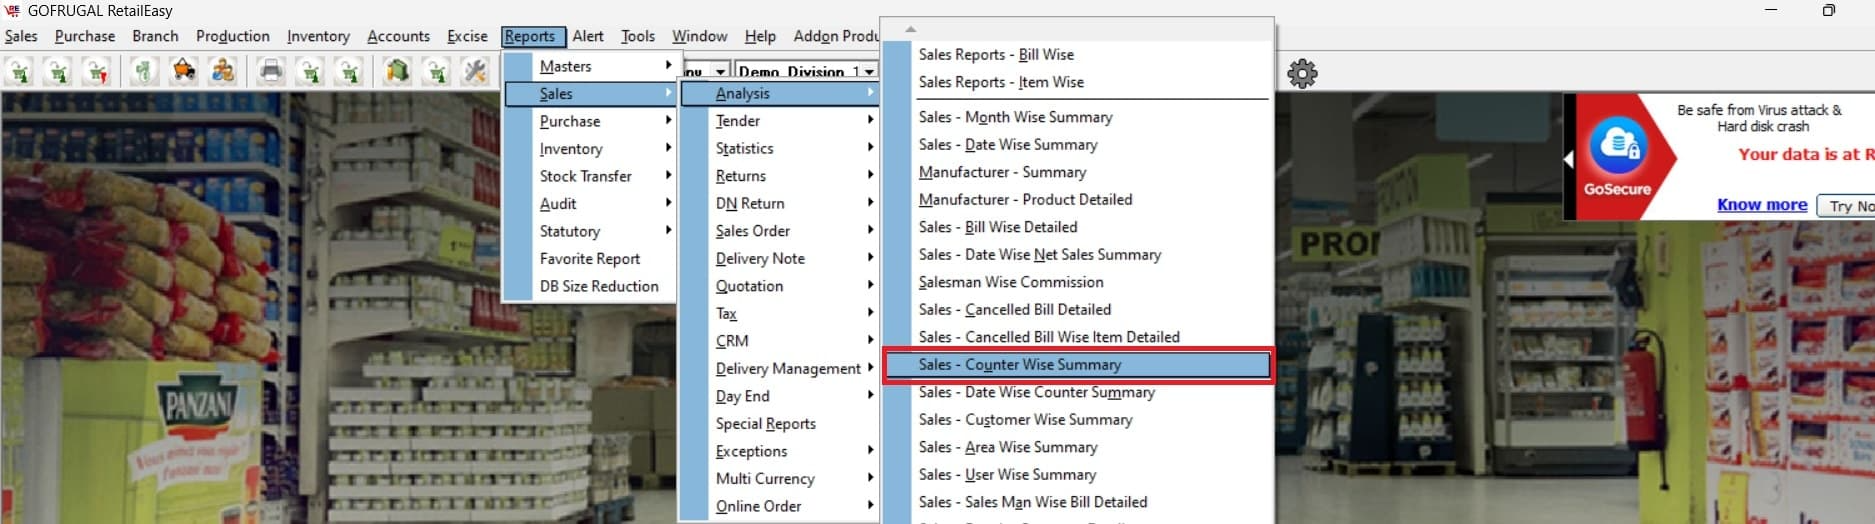Click the GOFRUGAL app icon in title bar
The height and width of the screenshot is (524, 1875).
(13, 10)
